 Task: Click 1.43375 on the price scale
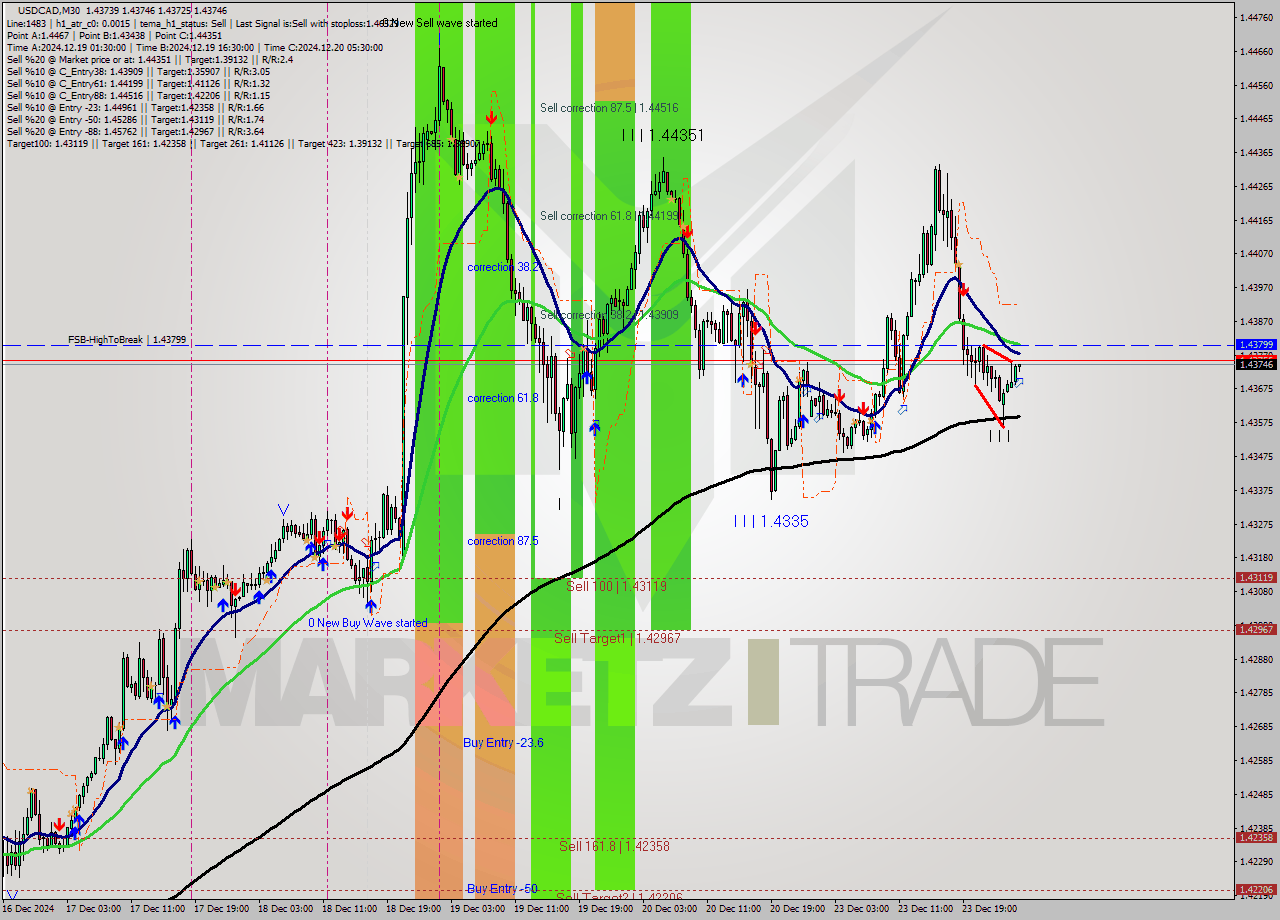pyautogui.click(x=1256, y=491)
